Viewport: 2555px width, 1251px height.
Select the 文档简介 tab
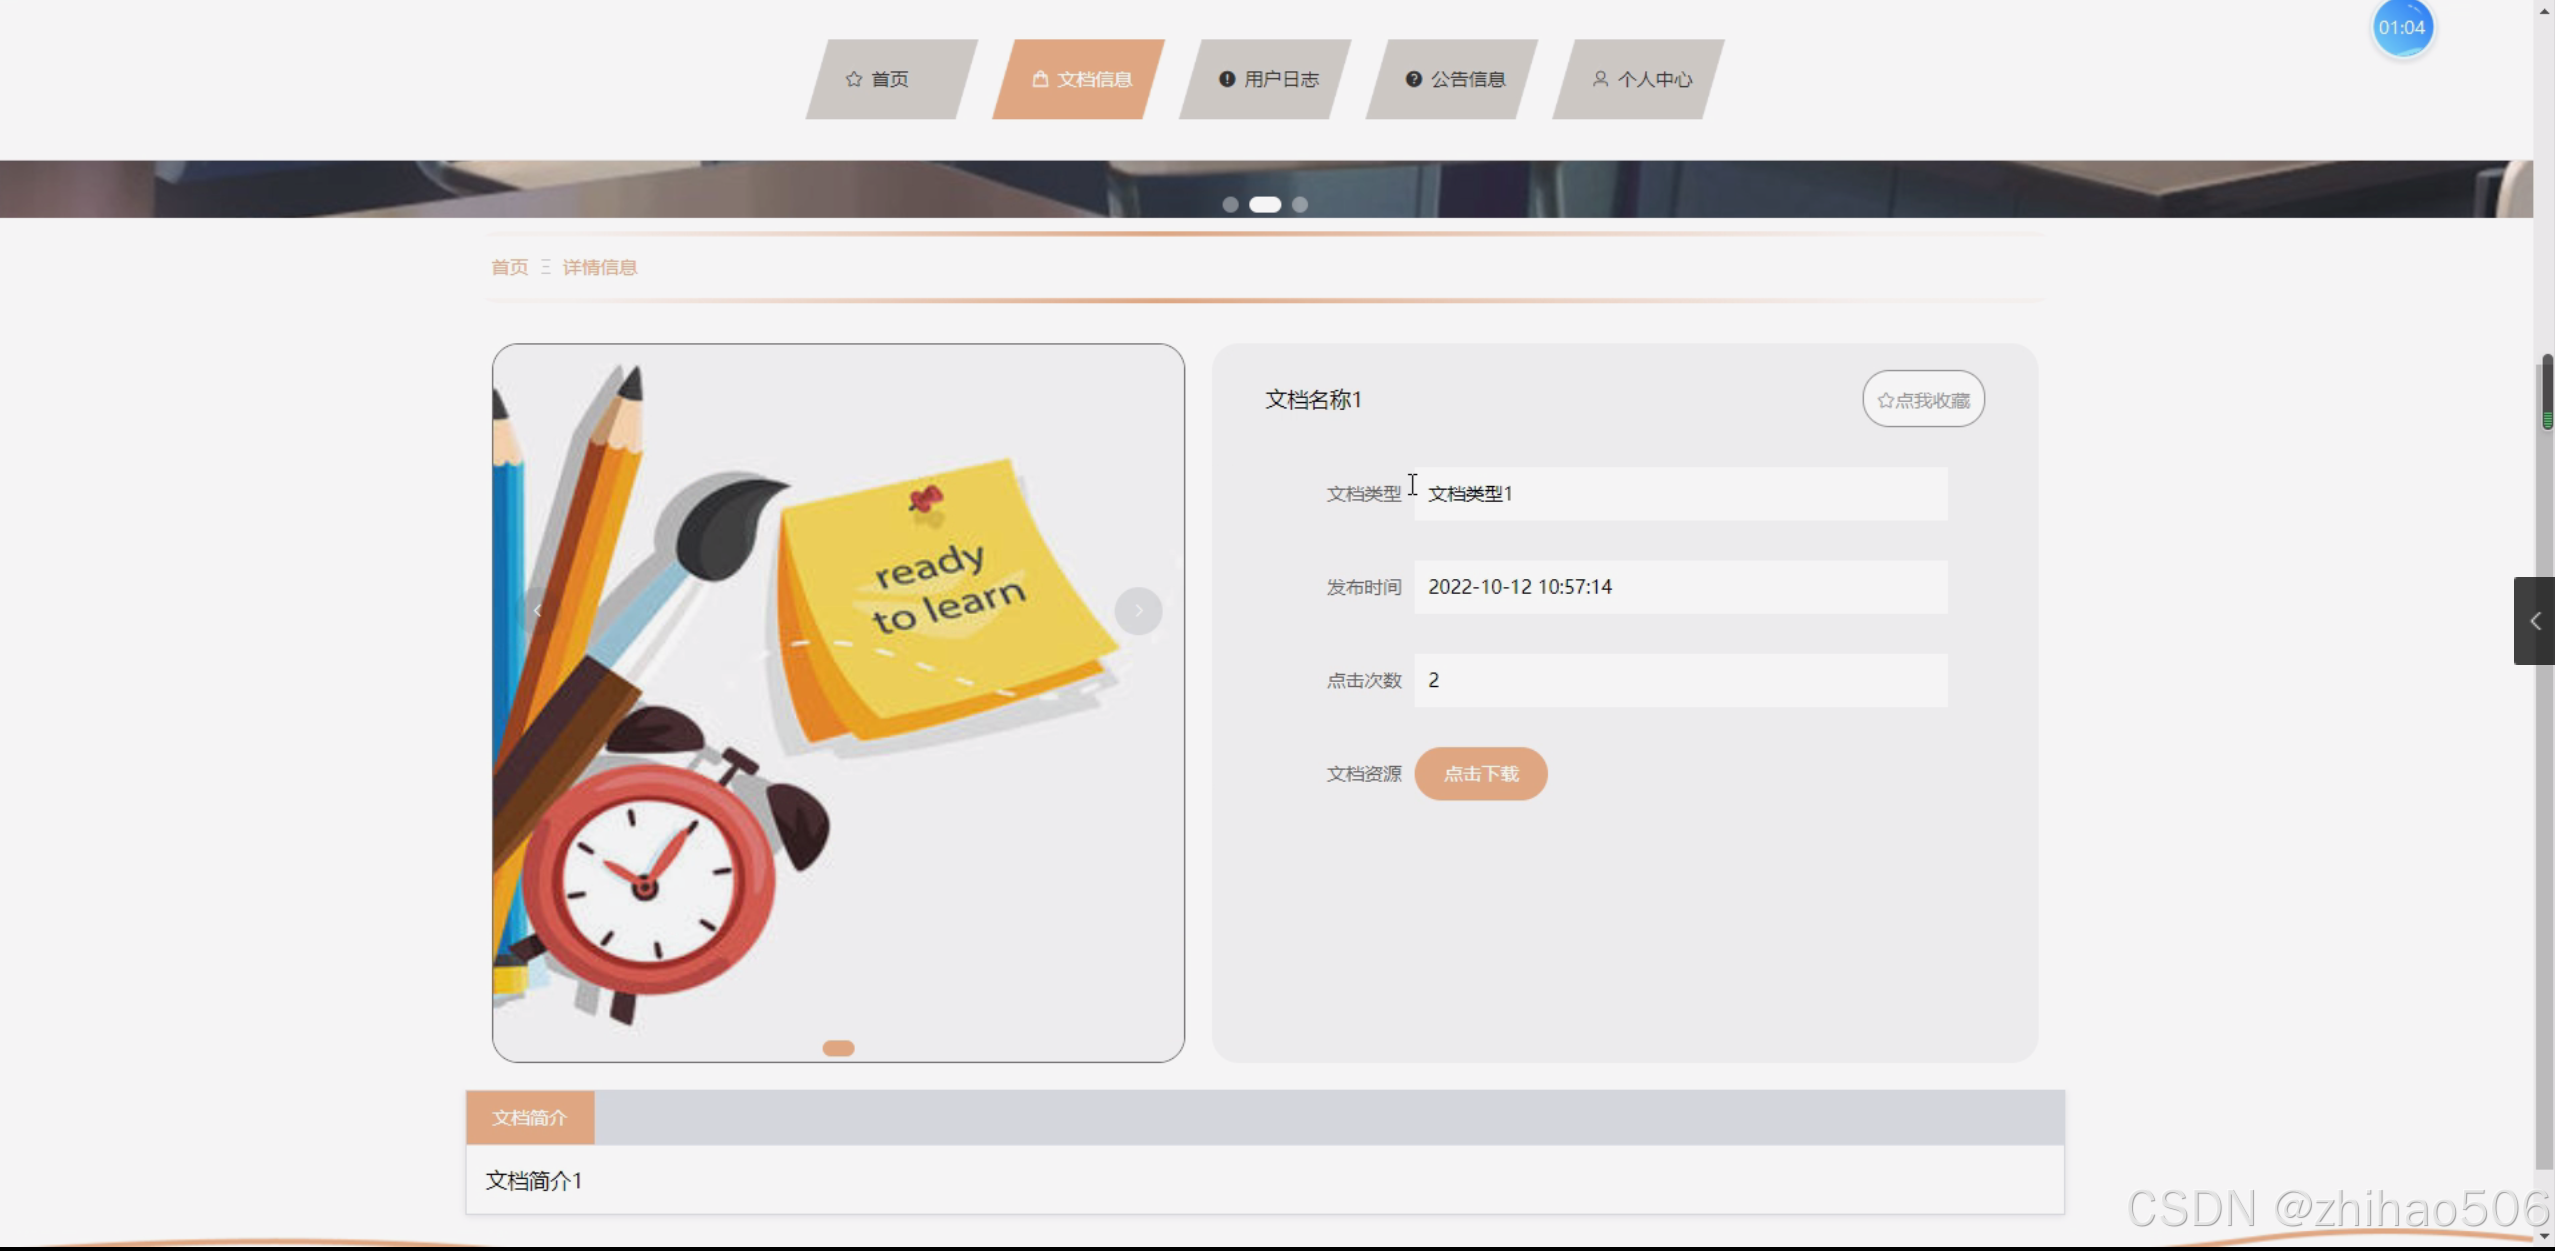530,1117
